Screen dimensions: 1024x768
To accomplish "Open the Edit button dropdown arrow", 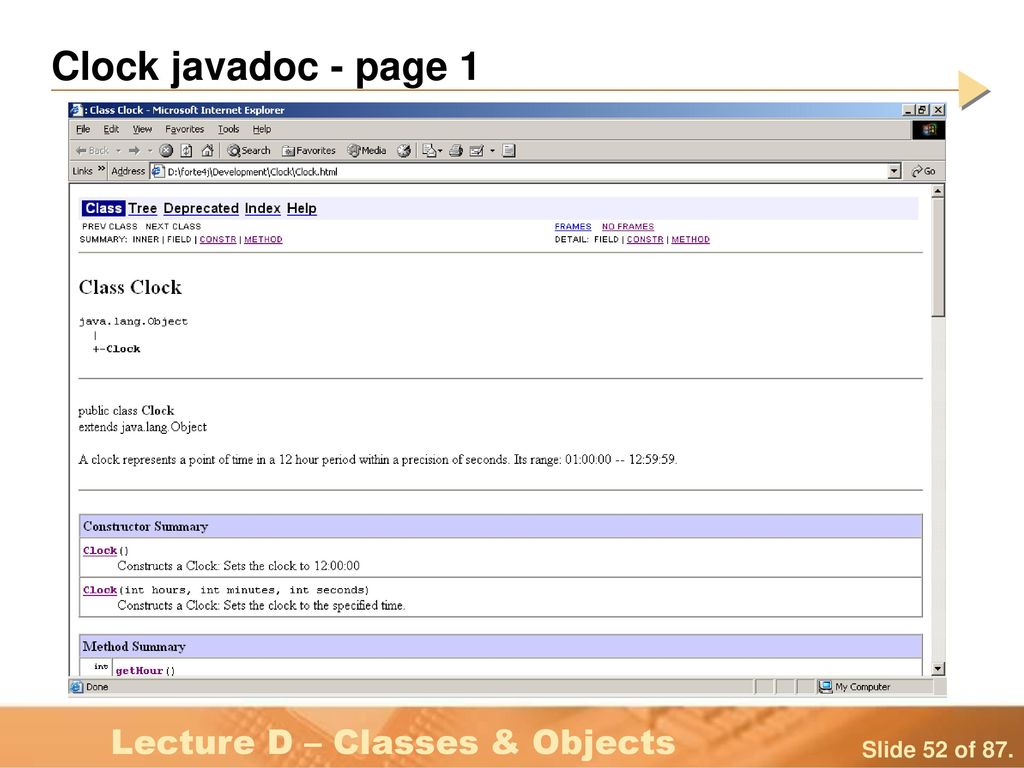I will point(492,151).
